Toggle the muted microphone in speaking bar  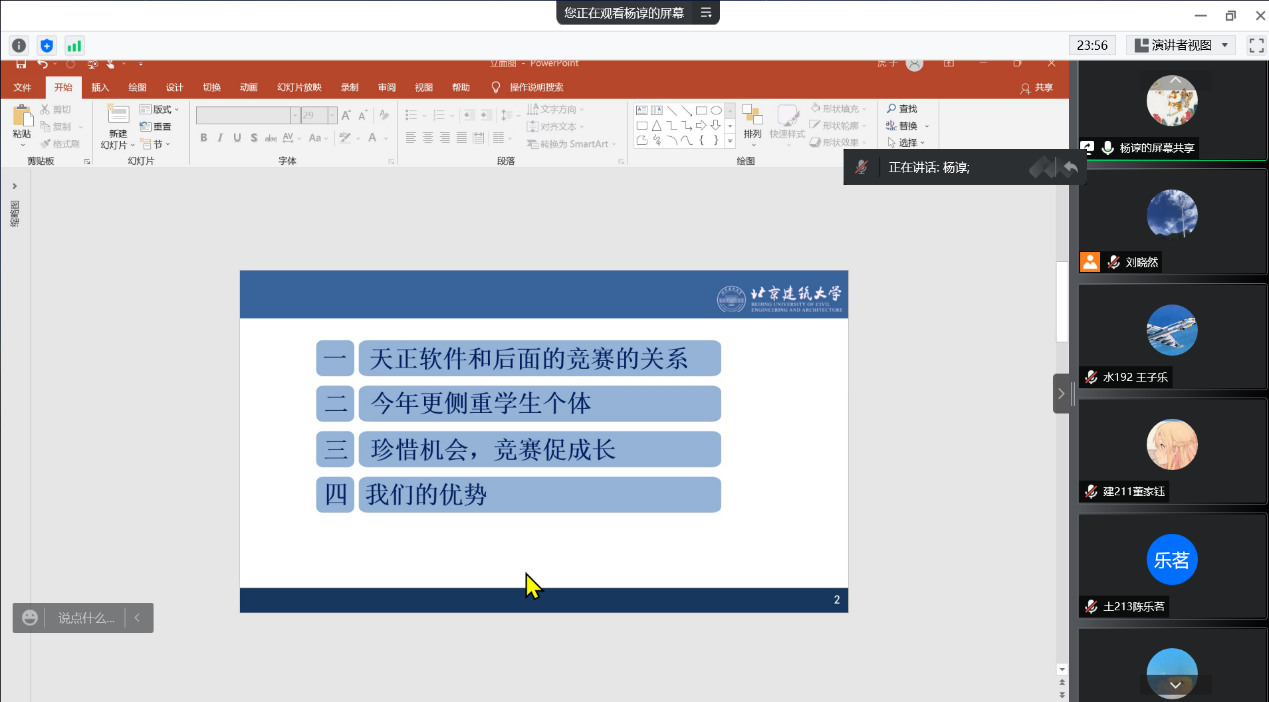pos(860,168)
